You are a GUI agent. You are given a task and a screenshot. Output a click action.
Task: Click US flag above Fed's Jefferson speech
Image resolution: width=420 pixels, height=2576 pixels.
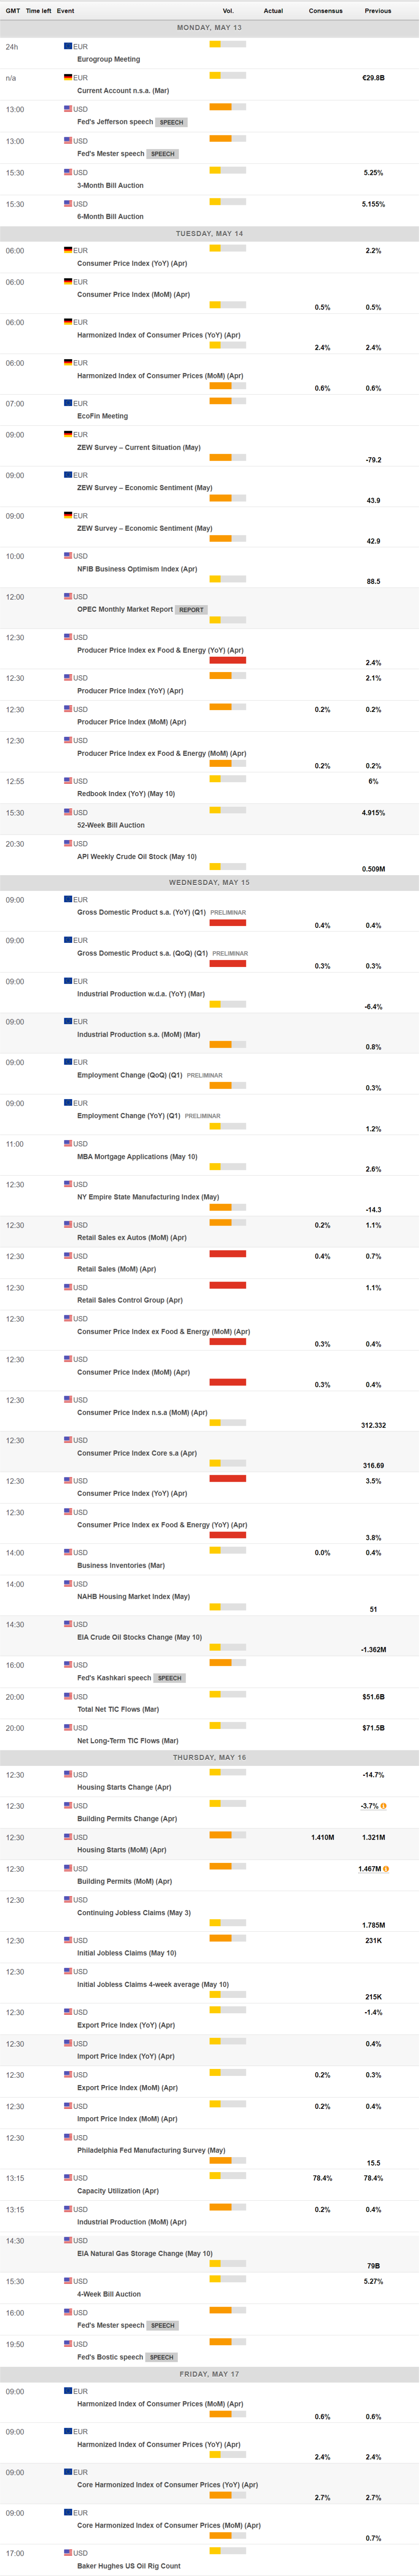[x=68, y=109]
